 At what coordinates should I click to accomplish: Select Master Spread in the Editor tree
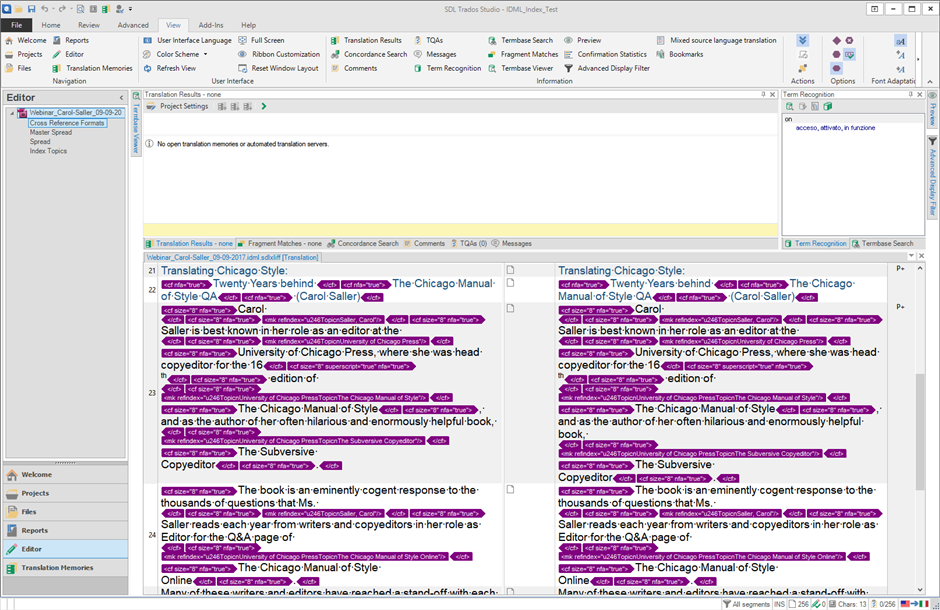51,132
